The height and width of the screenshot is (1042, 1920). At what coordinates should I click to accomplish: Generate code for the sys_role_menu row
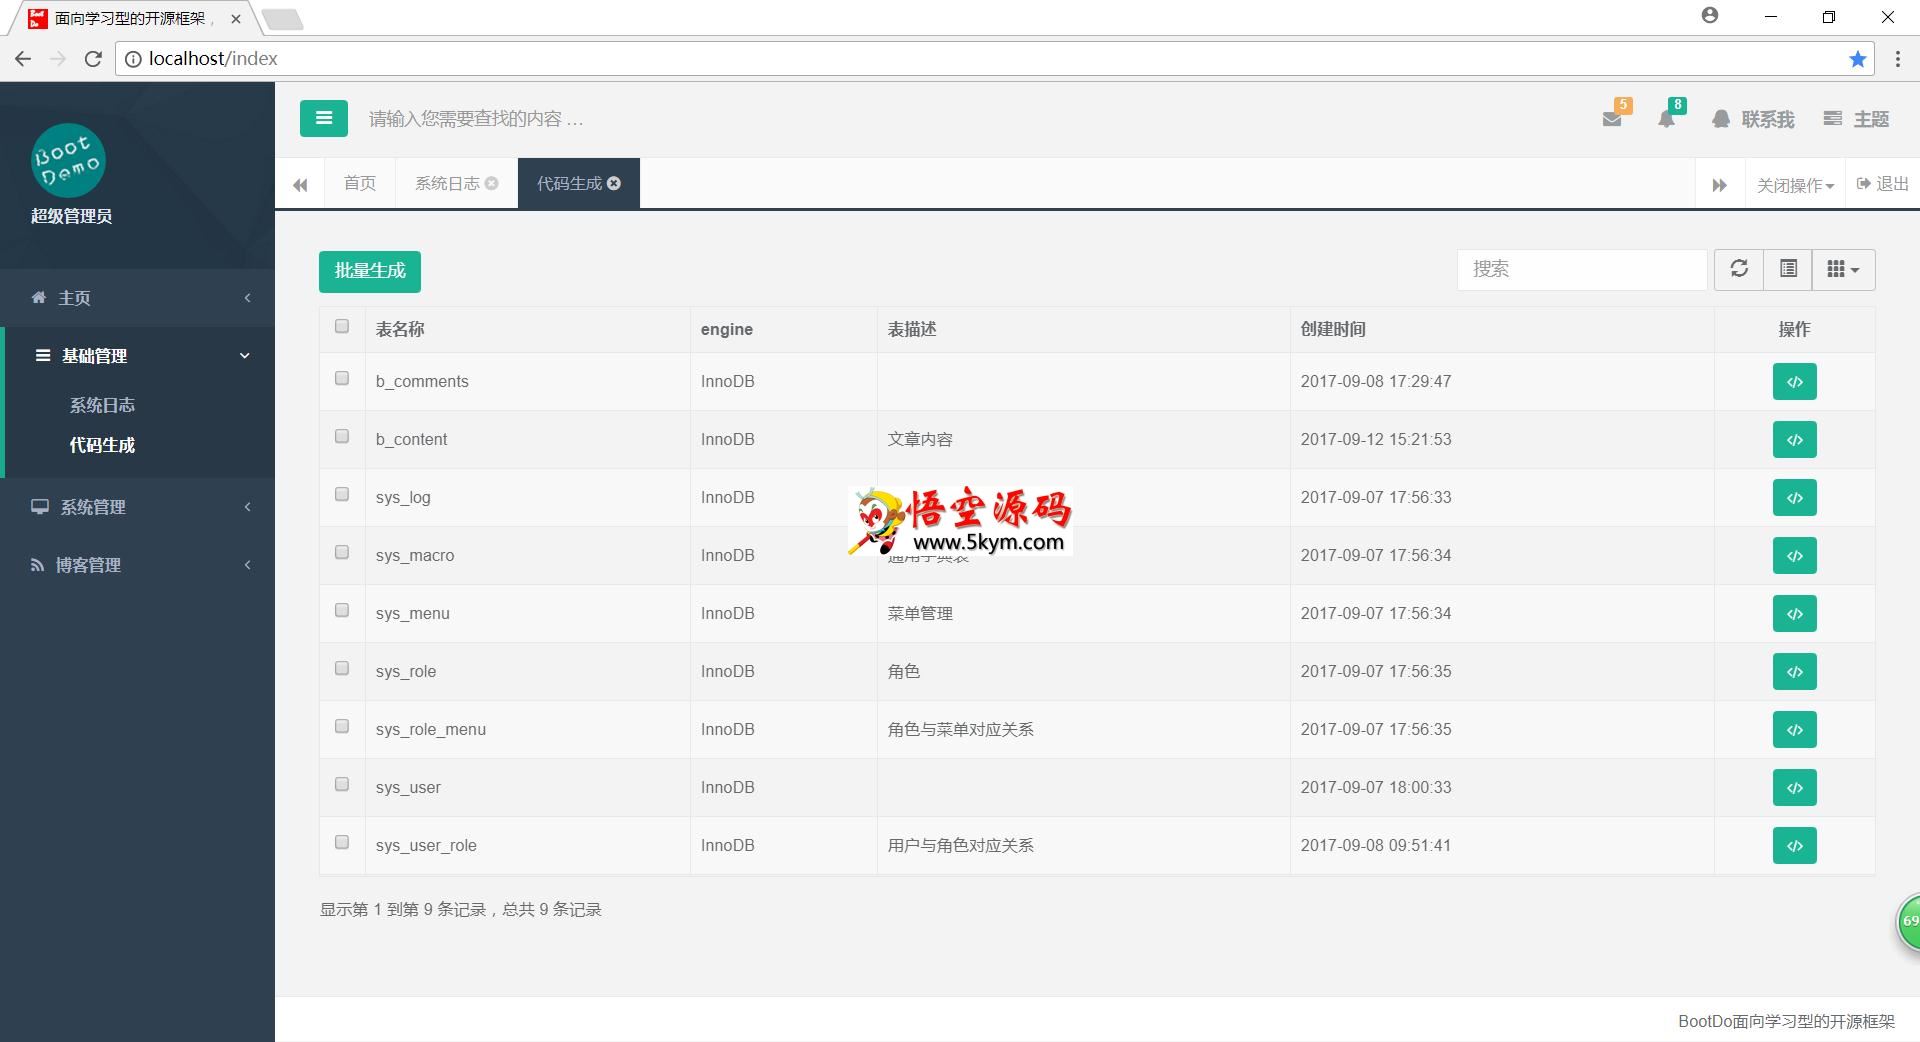click(1794, 729)
